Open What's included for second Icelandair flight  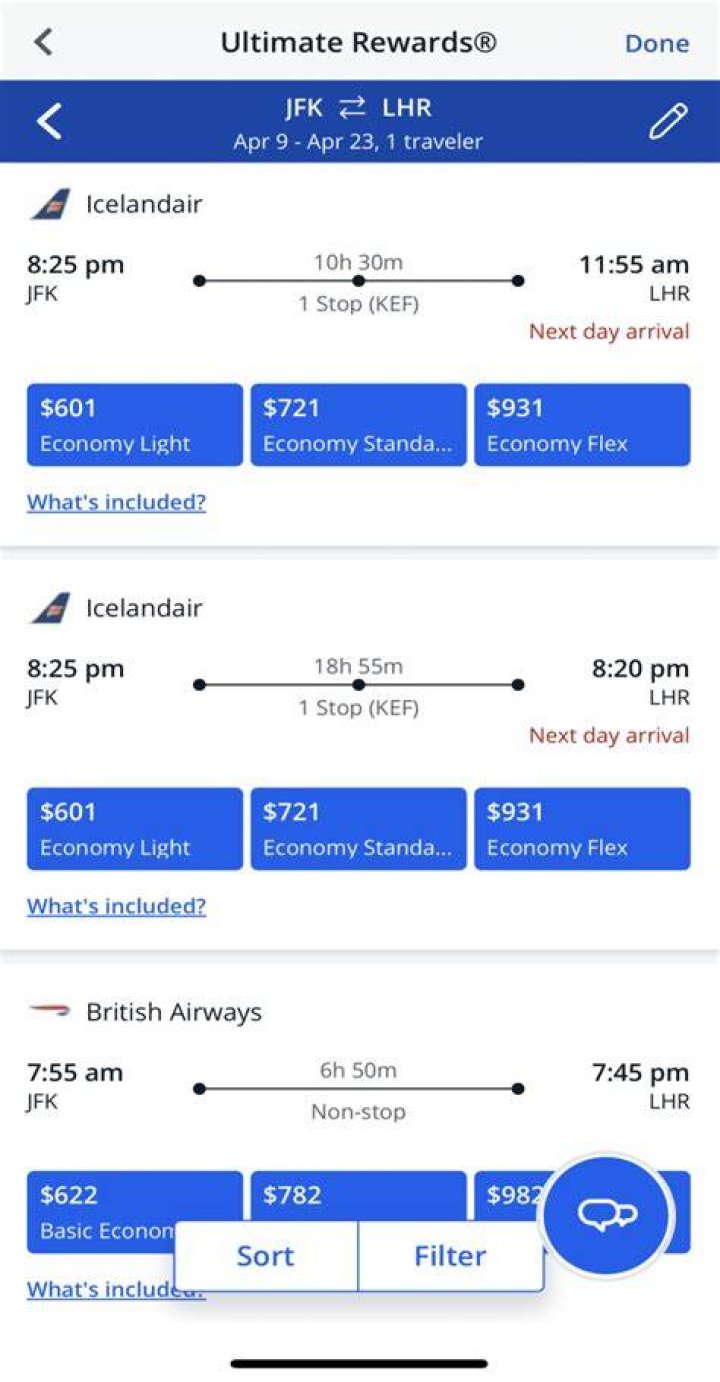click(116, 906)
